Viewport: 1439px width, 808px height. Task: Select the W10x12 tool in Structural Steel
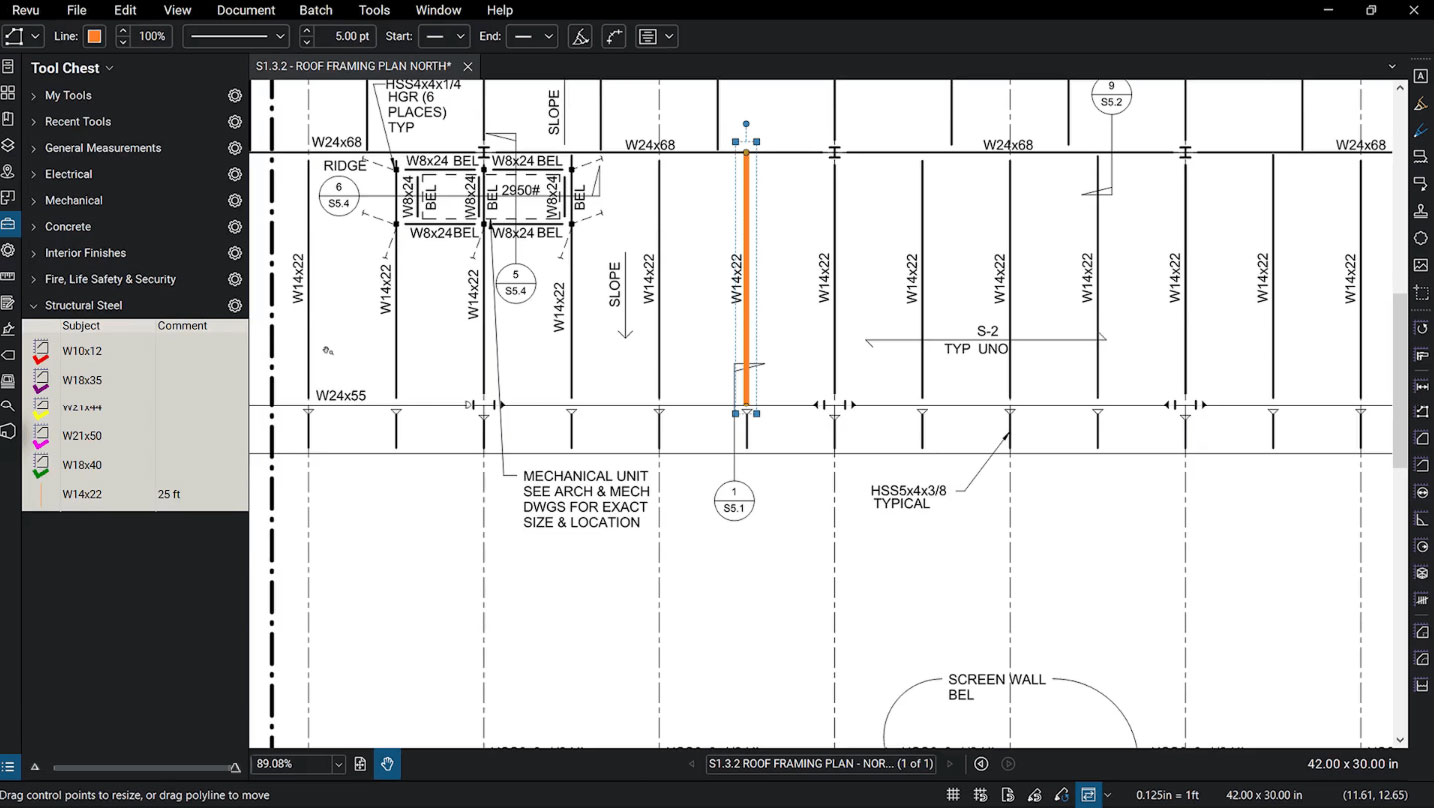tap(135, 351)
